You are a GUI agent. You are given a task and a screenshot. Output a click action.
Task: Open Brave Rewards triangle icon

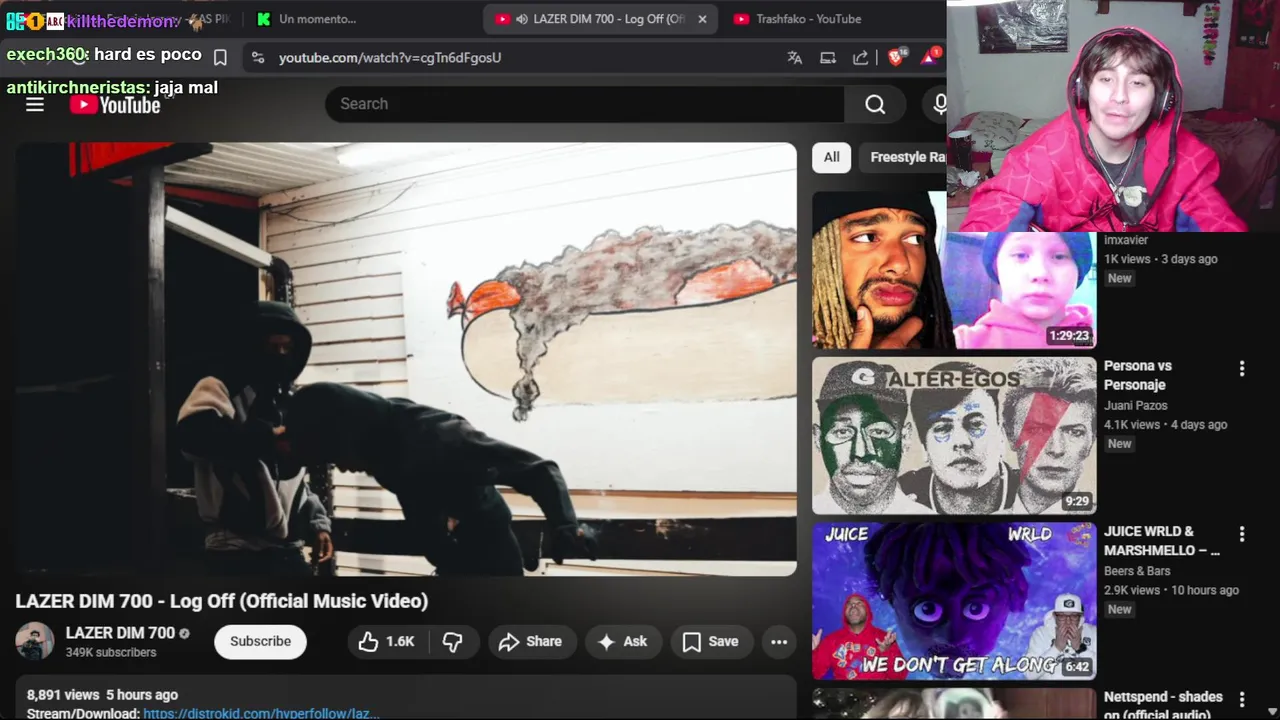click(929, 57)
